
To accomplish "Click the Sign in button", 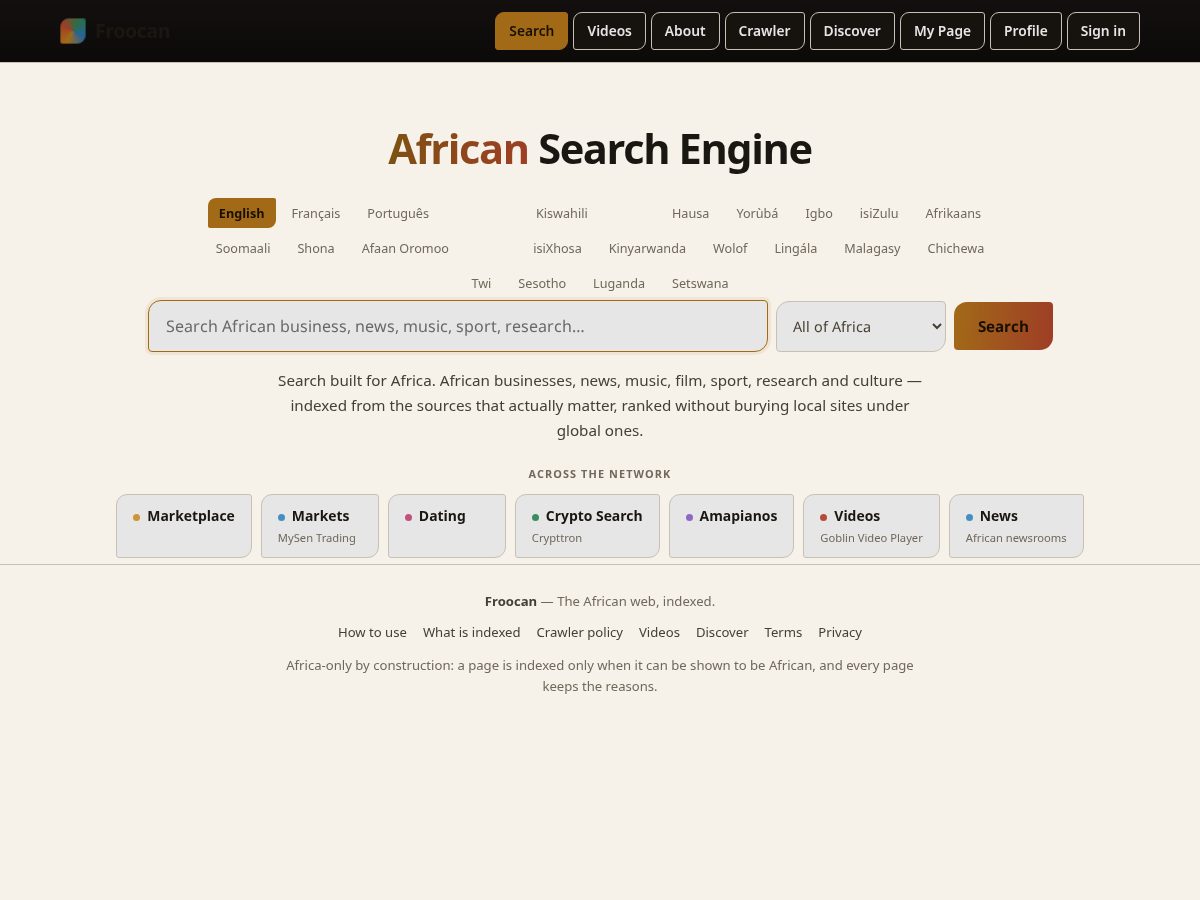I will [x=1103, y=31].
